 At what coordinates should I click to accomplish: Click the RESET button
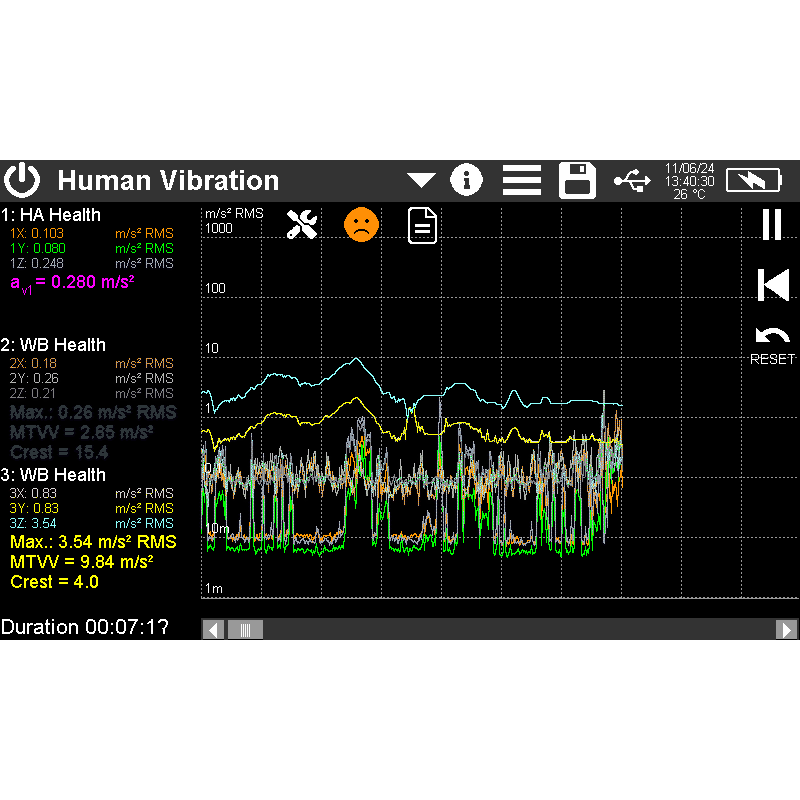click(772, 344)
